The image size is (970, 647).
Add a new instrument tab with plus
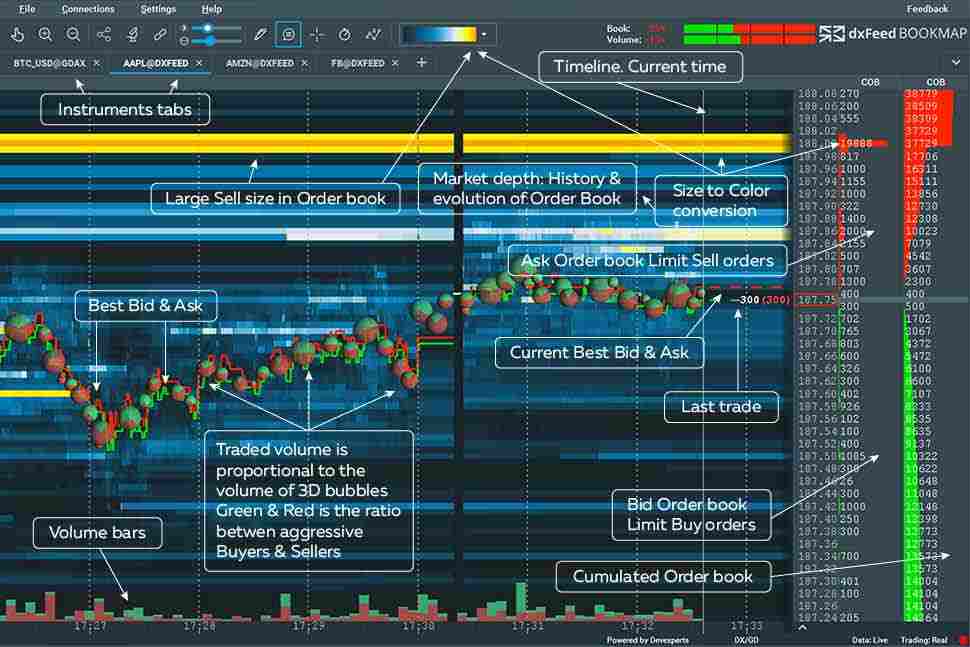(421, 63)
